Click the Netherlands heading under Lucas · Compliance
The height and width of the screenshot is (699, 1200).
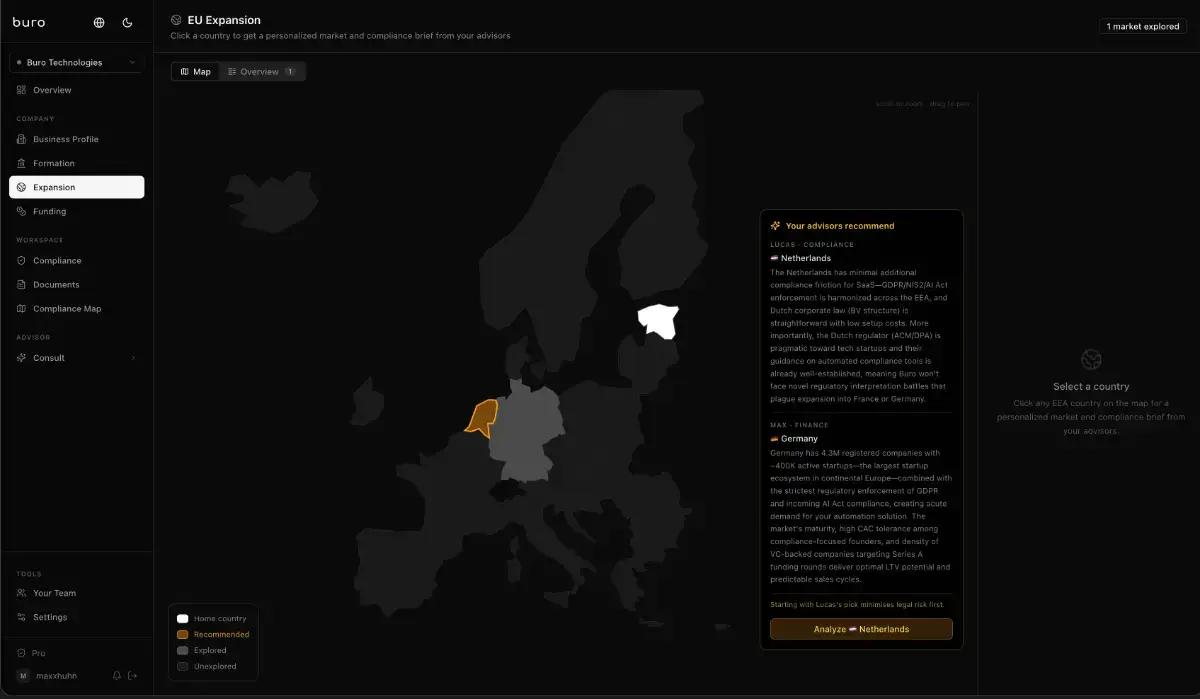[800, 258]
